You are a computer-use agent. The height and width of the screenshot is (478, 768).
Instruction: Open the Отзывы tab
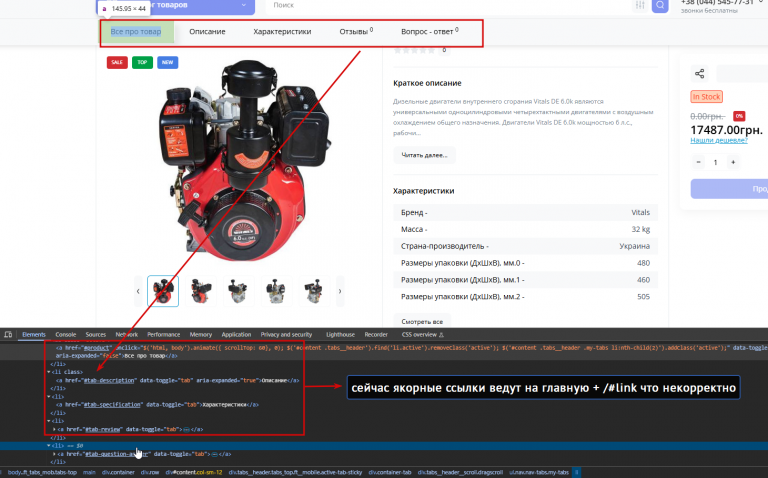coord(356,31)
